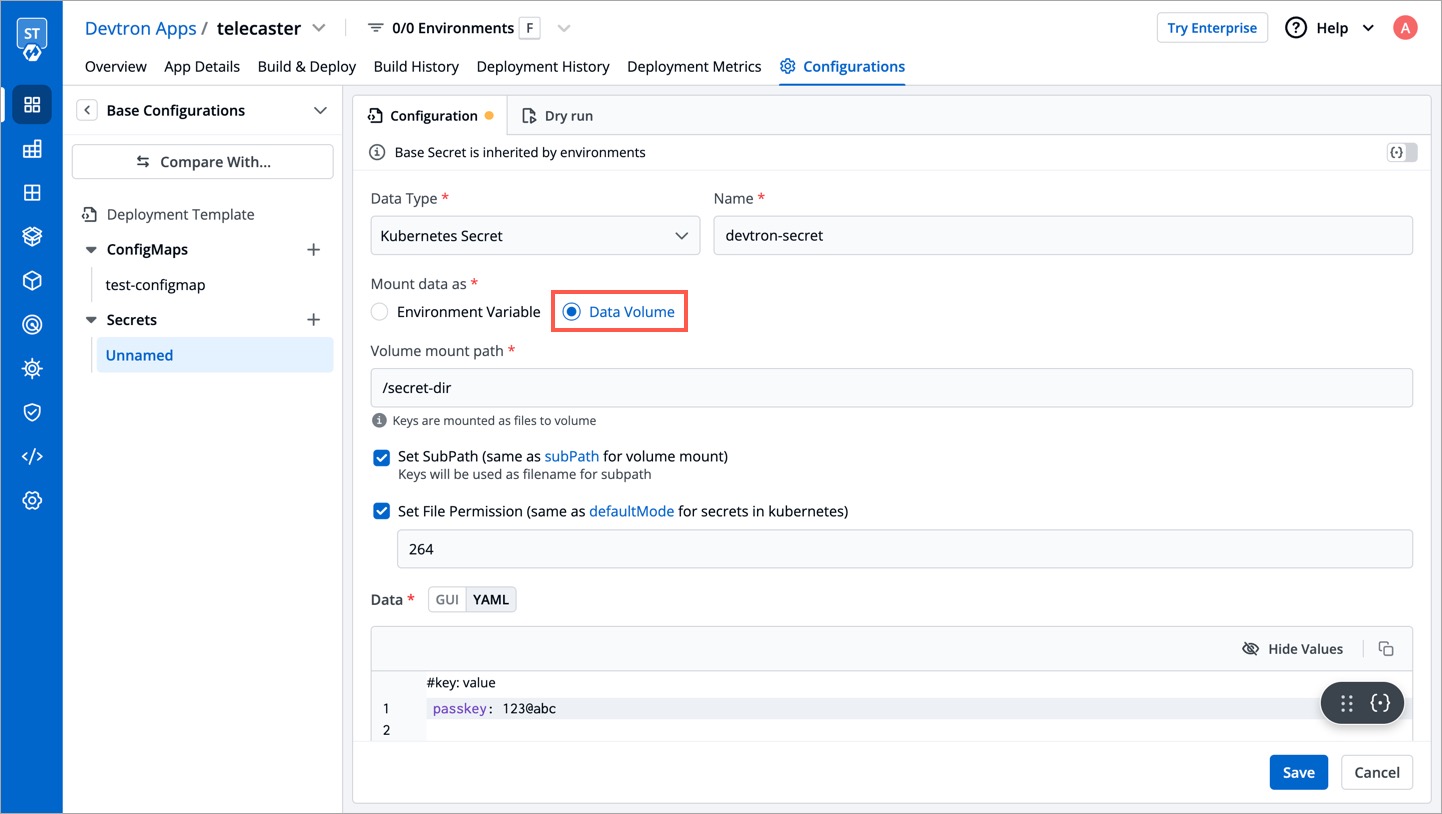Viewport: 1442px width, 814px height.
Task: Open Global Configurations gear icon in sidebar
Action: (x=32, y=501)
